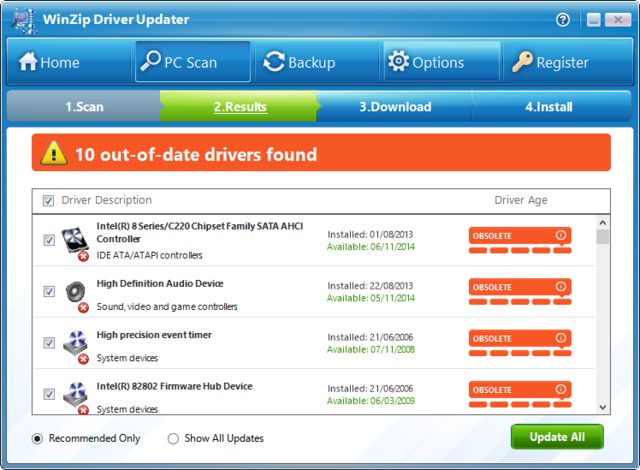Select the Recommended Only radio button
This screenshot has width=640, height=470.
tap(37, 439)
